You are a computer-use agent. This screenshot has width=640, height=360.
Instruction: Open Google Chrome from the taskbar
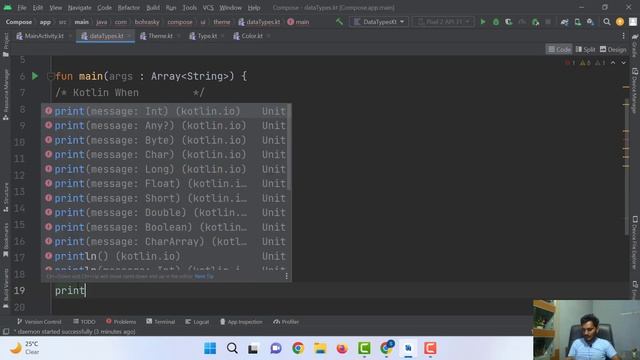click(x=298, y=348)
